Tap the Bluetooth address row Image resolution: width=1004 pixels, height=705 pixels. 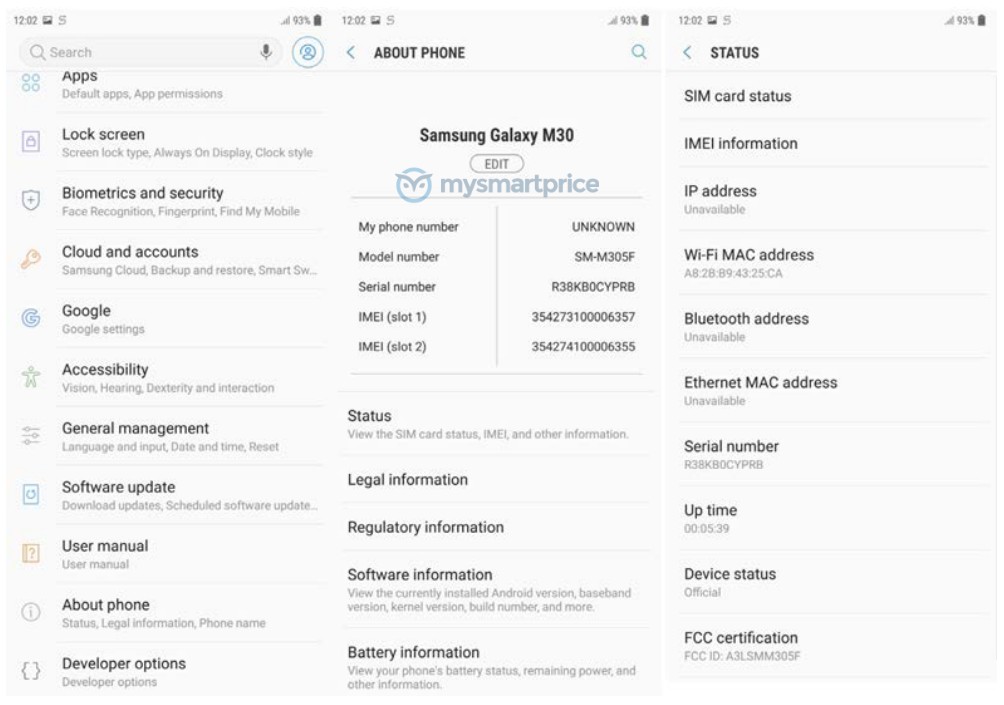pos(832,327)
